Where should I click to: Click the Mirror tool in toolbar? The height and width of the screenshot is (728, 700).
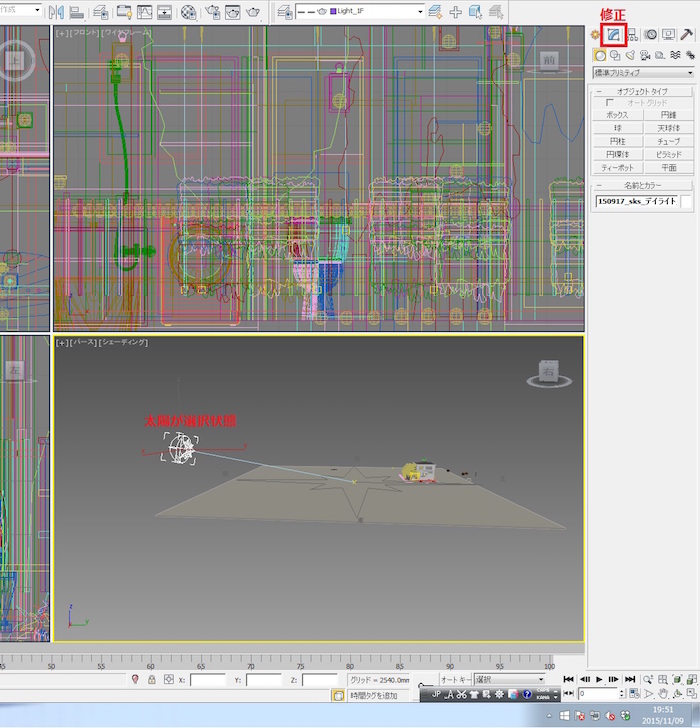(x=56, y=12)
